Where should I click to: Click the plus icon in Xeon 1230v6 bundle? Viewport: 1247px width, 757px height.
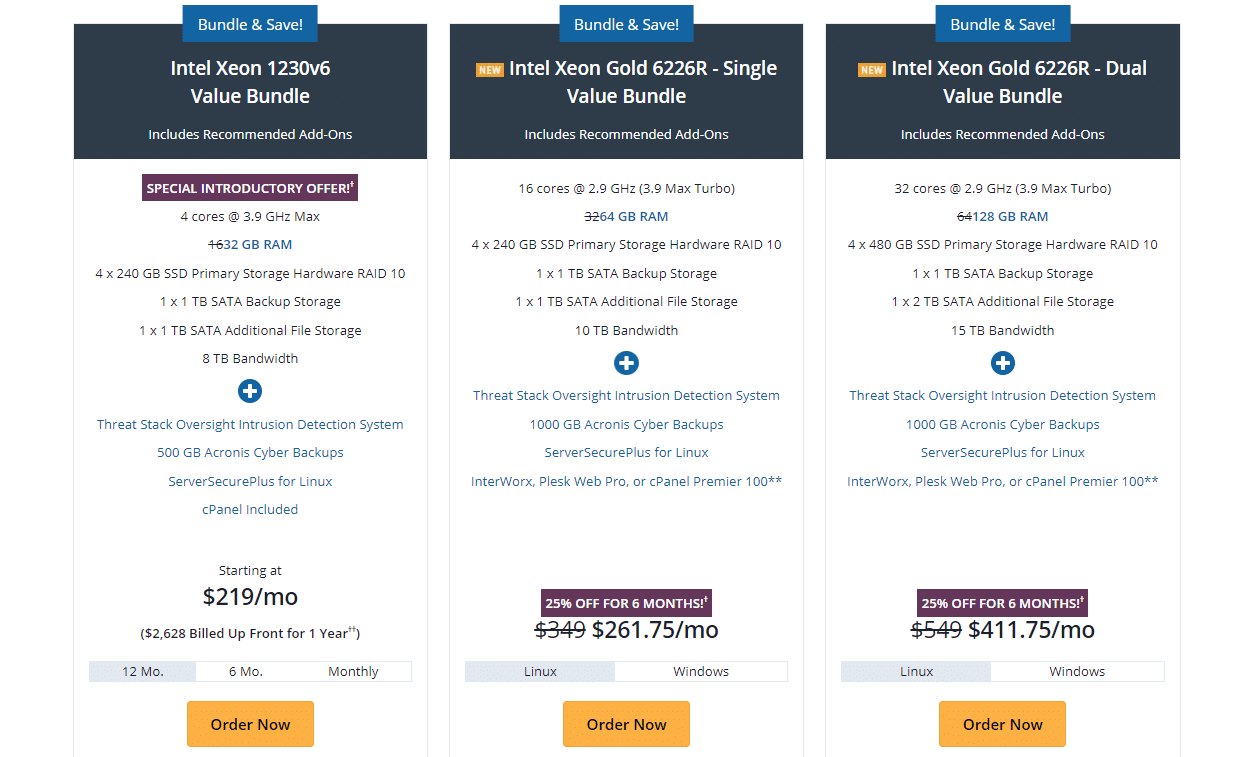tap(250, 391)
